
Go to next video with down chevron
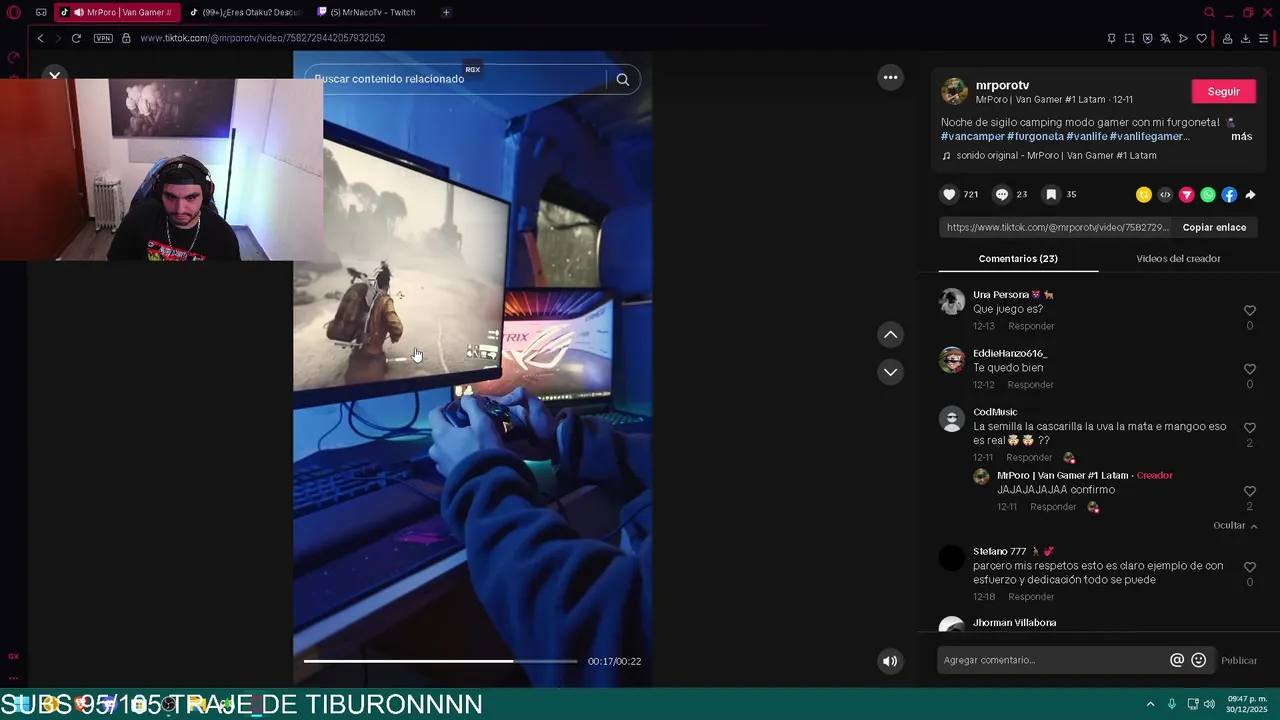click(x=890, y=372)
